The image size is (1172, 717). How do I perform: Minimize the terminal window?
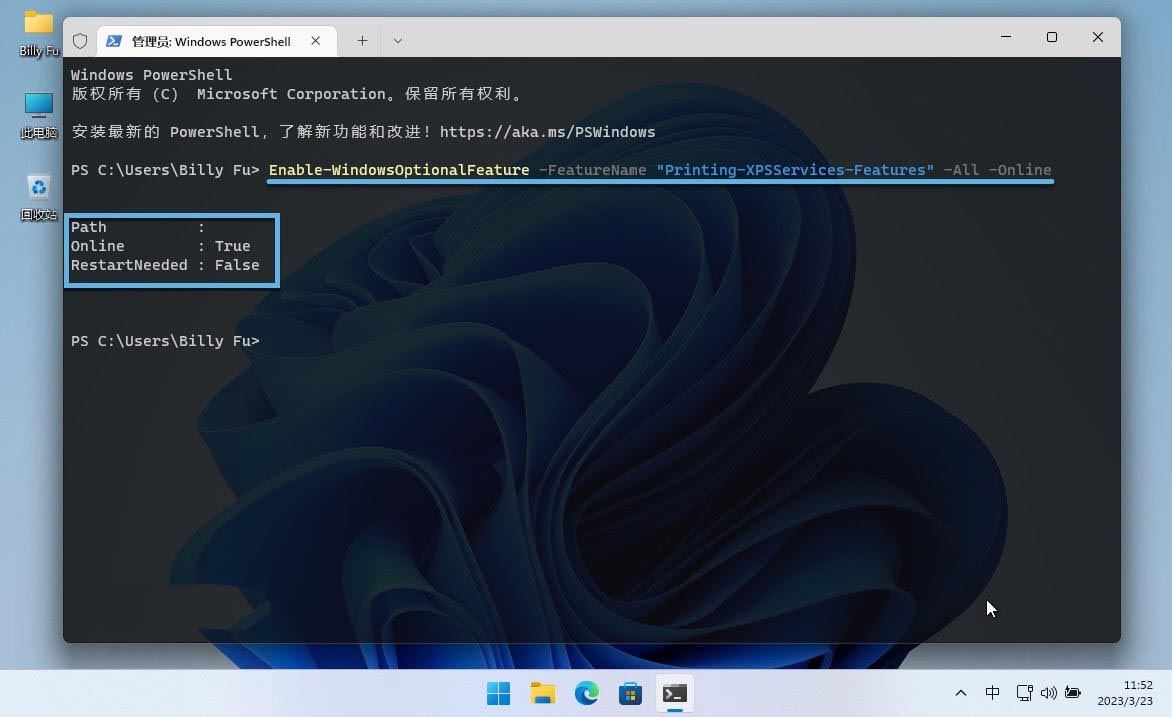(x=1006, y=37)
